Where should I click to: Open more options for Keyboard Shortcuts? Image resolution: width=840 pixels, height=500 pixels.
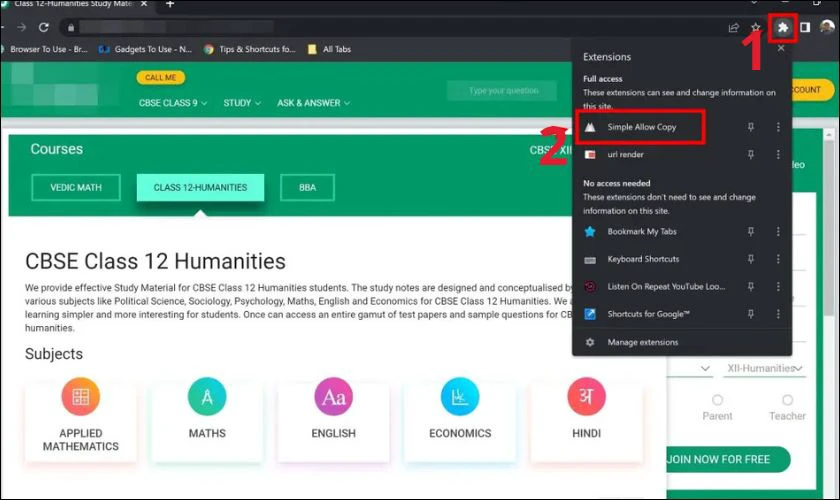(778, 259)
